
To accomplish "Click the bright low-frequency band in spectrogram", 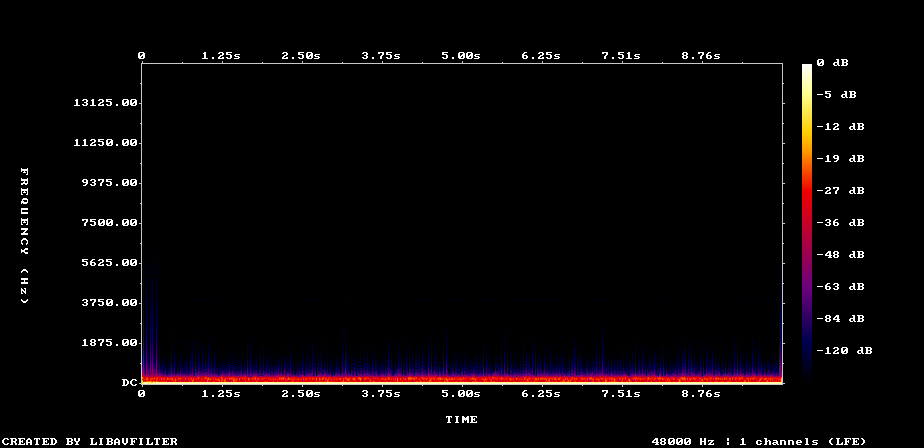I will (x=462, y=380).
